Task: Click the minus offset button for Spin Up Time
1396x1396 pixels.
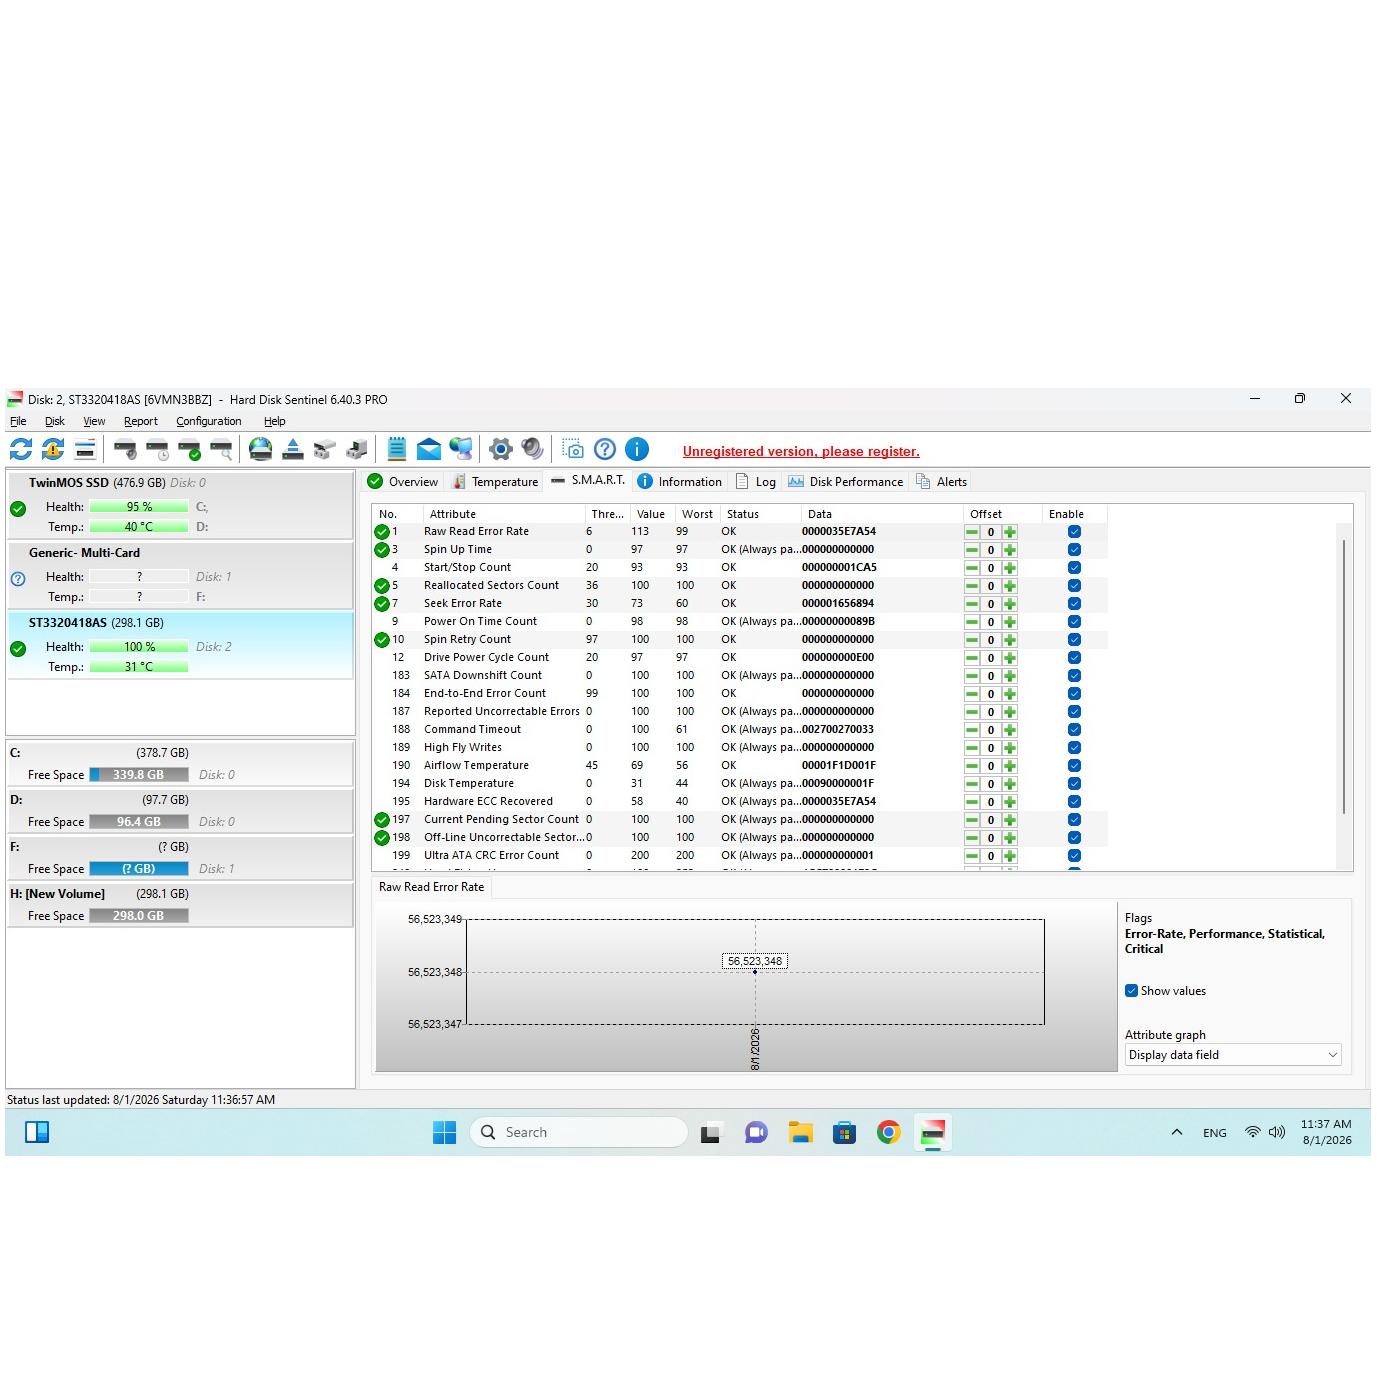Action: [x=972, y=550]
